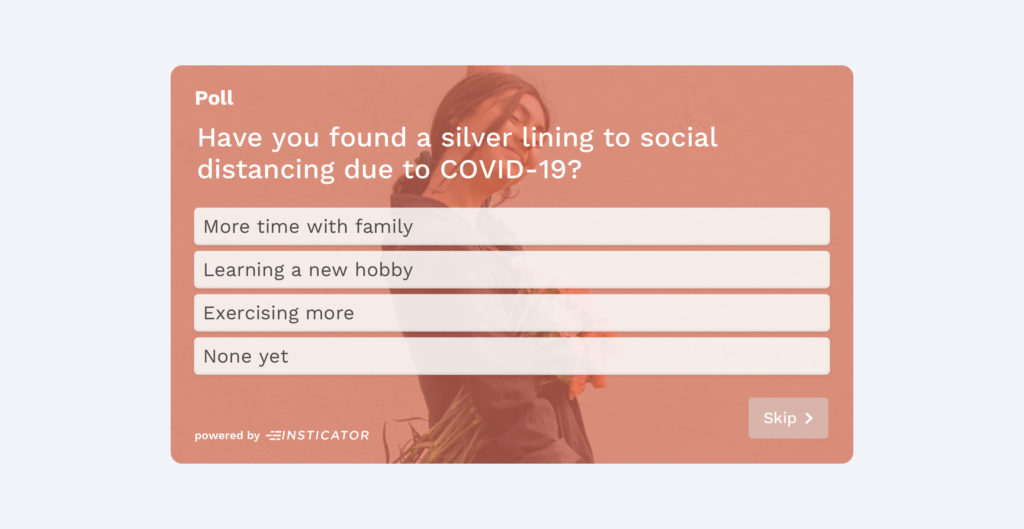This screenshot has height=529, width=1024.
Task: Skip this poll question
Action: 788,418
